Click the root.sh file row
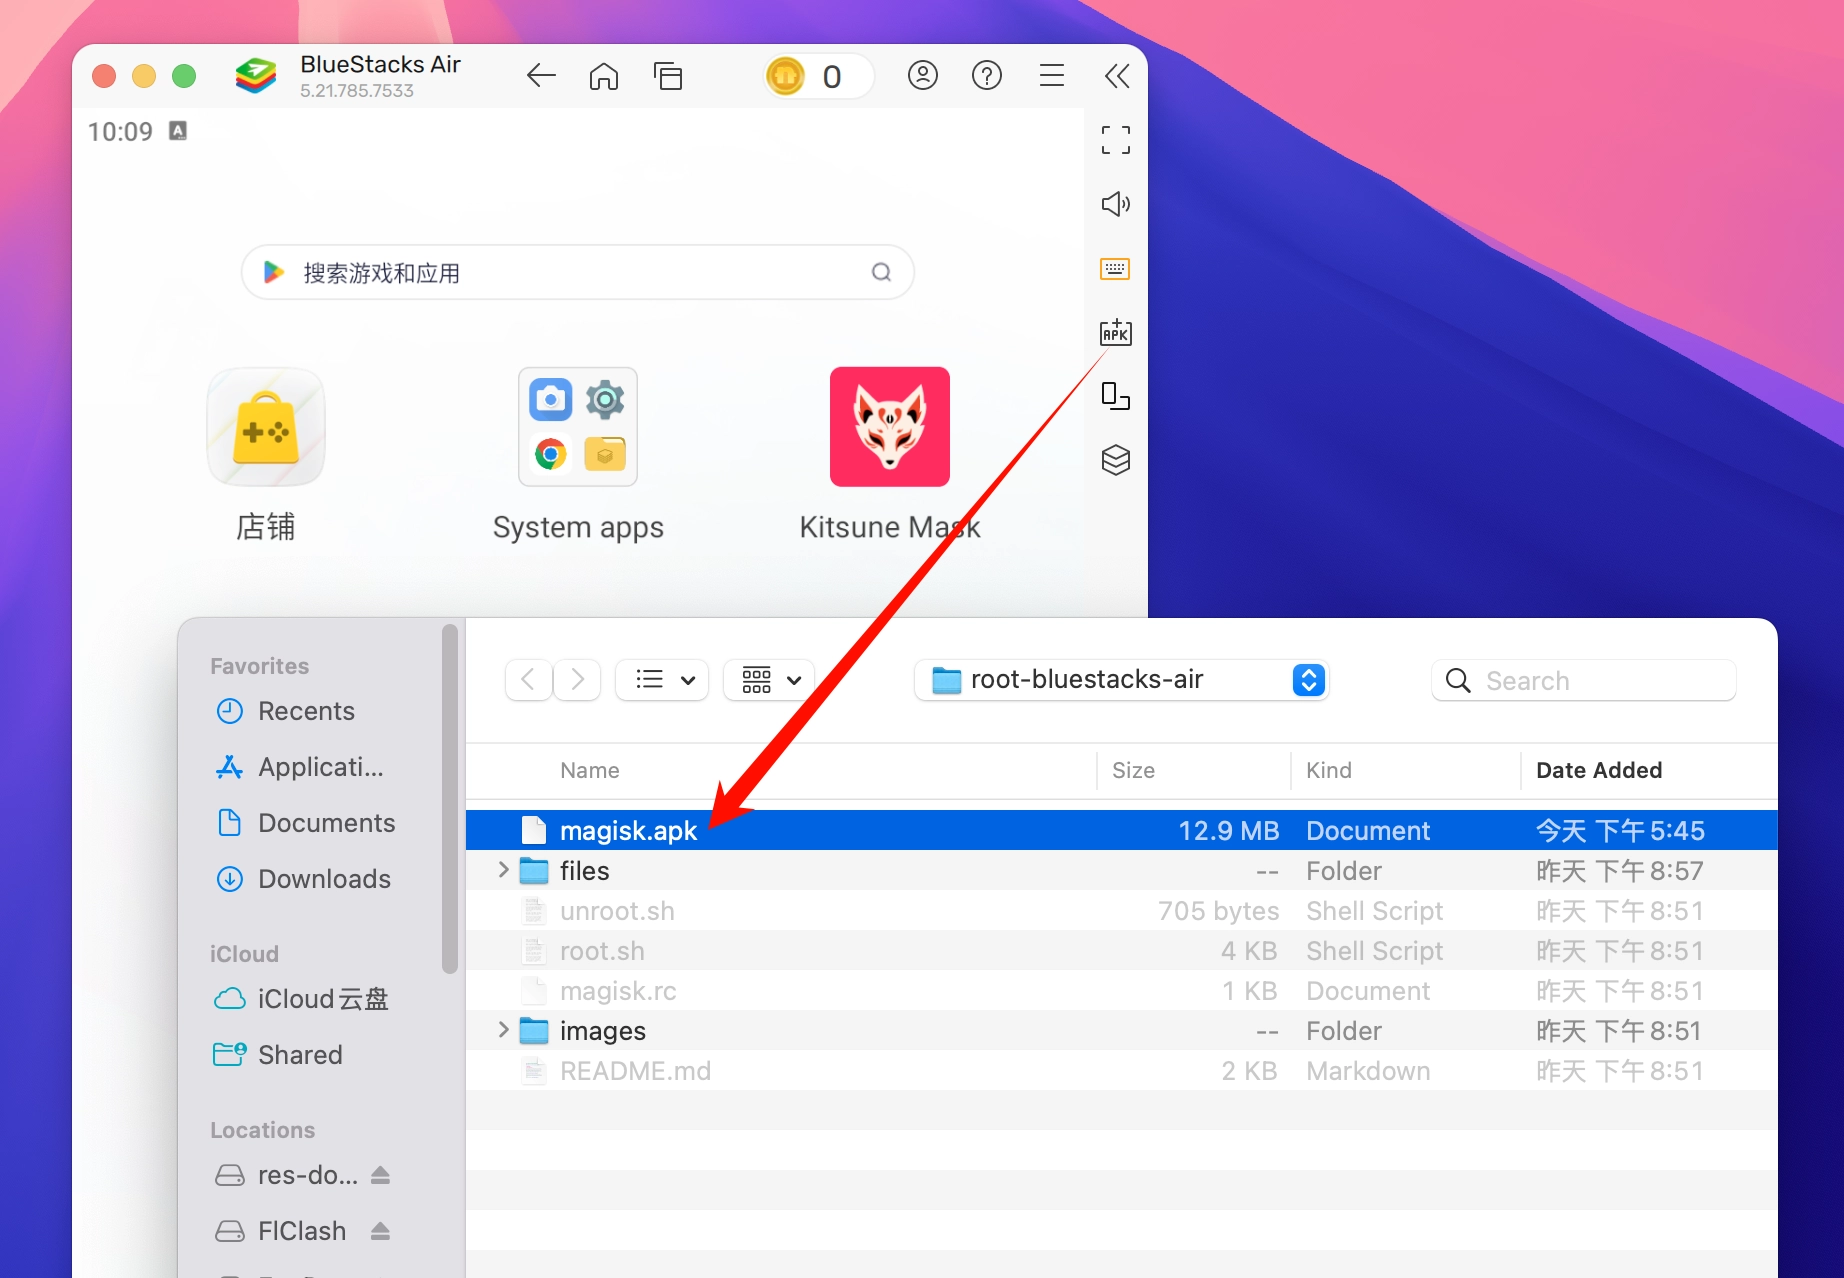This screenshot has width=1844, height=1278. click(1122, 950)
